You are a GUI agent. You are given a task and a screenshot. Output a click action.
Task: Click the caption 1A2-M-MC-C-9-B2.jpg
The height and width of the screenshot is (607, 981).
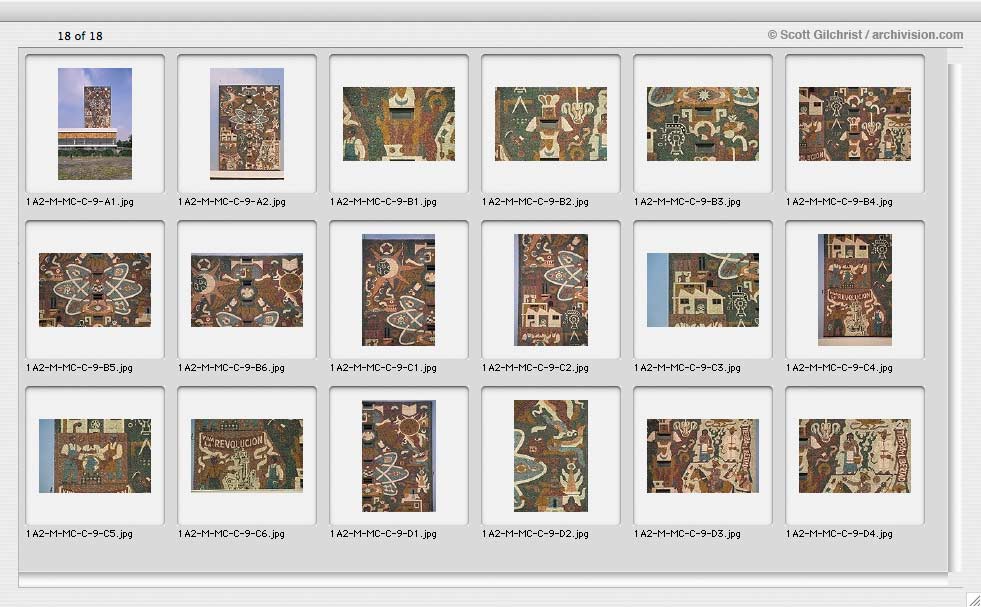click(536, 201)
